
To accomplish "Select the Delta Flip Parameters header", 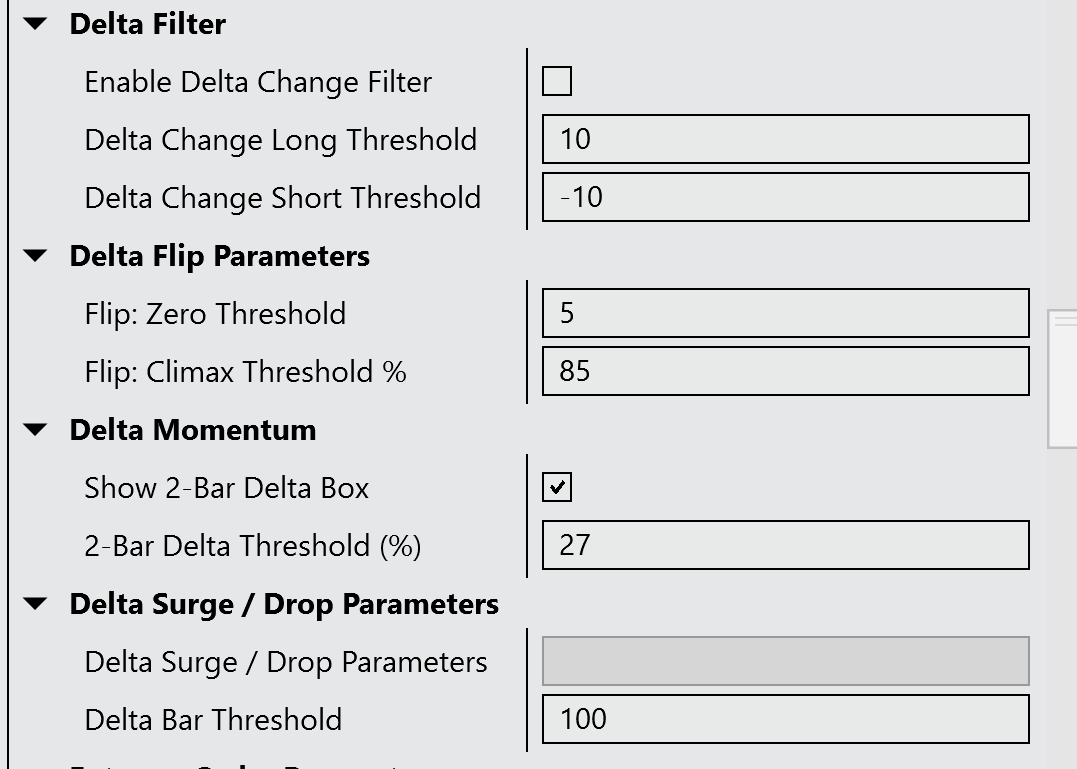I will tap(220, 256).
